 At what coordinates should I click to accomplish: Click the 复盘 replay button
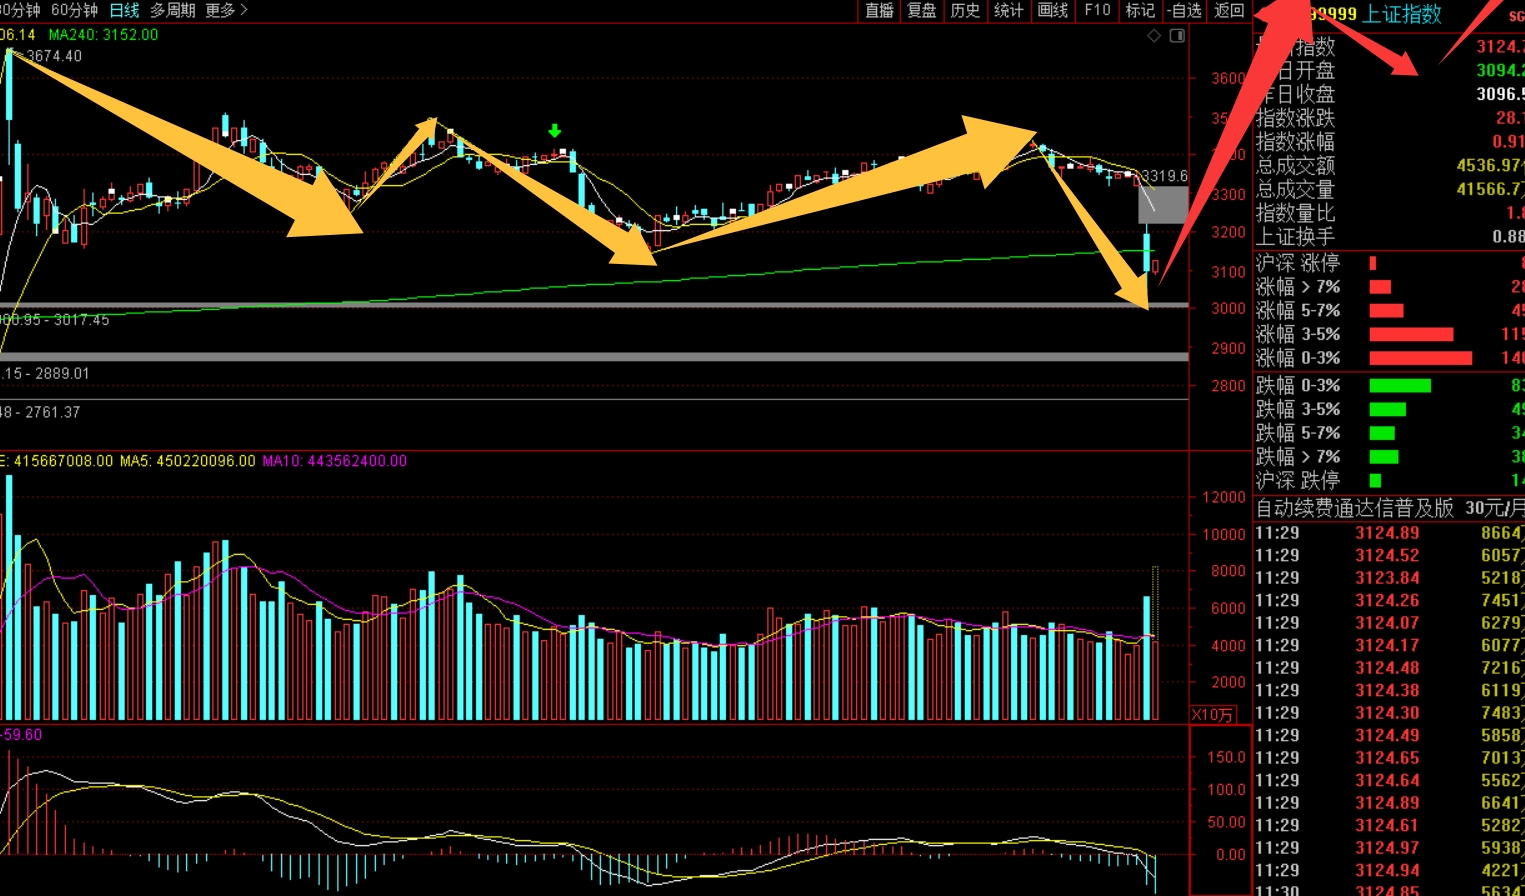(922, 10)
